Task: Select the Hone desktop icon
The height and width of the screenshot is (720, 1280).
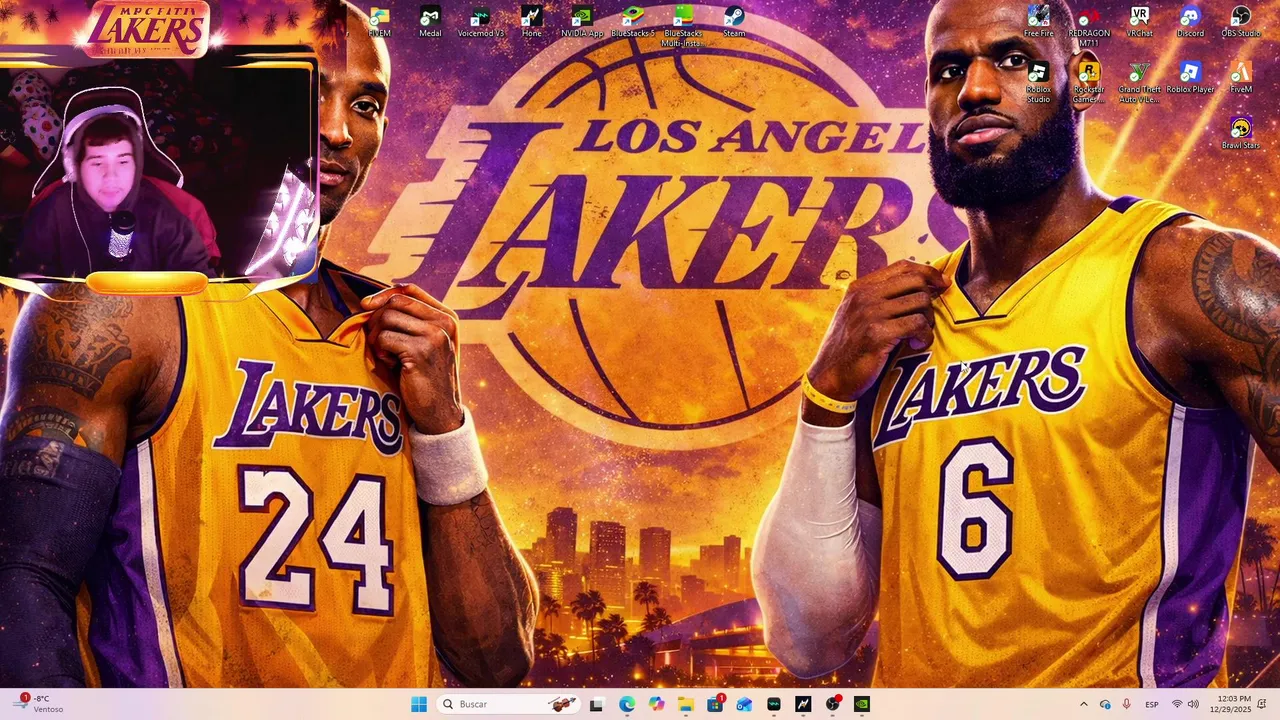Action: tap(532, 22)
